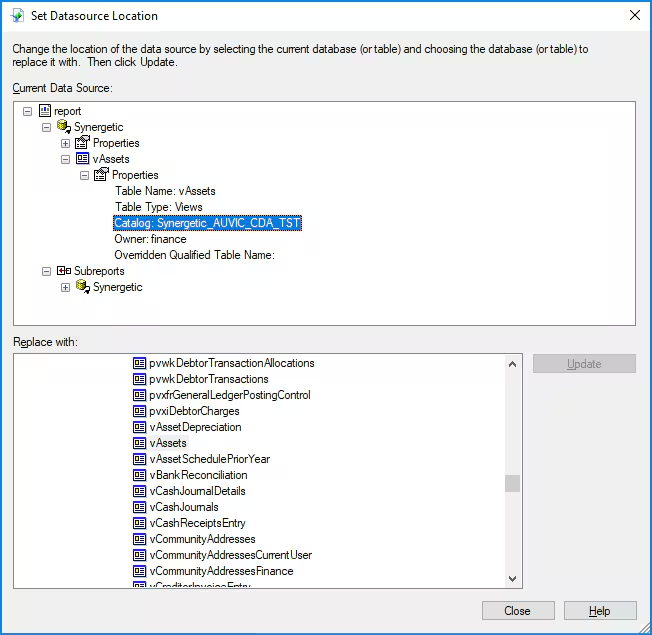Screen dimensions: 652x635
Task: Expand Properties under Synergetic
Action: 65,143
